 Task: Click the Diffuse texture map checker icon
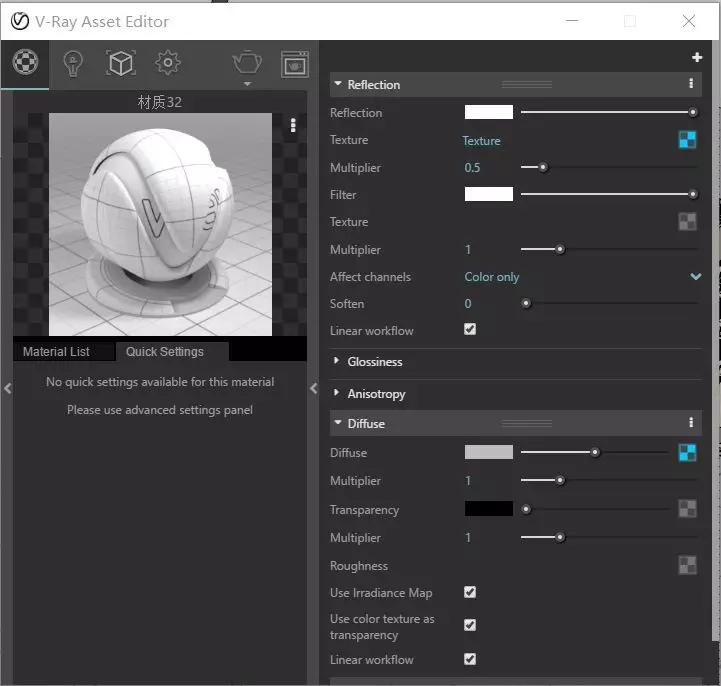[687, 452]
